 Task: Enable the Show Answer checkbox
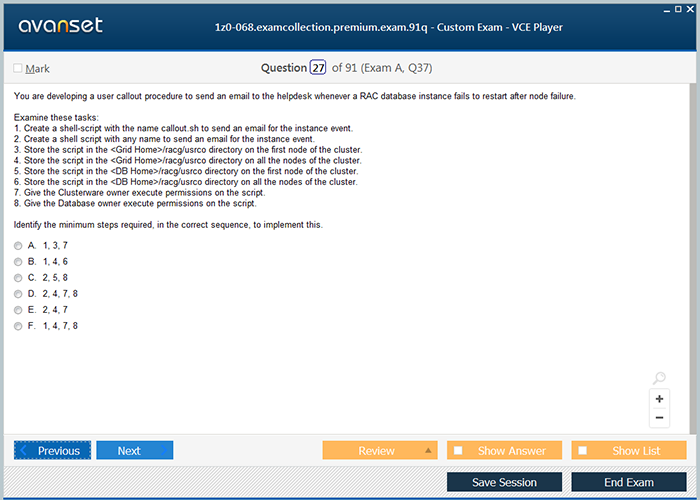click(458, 450)
